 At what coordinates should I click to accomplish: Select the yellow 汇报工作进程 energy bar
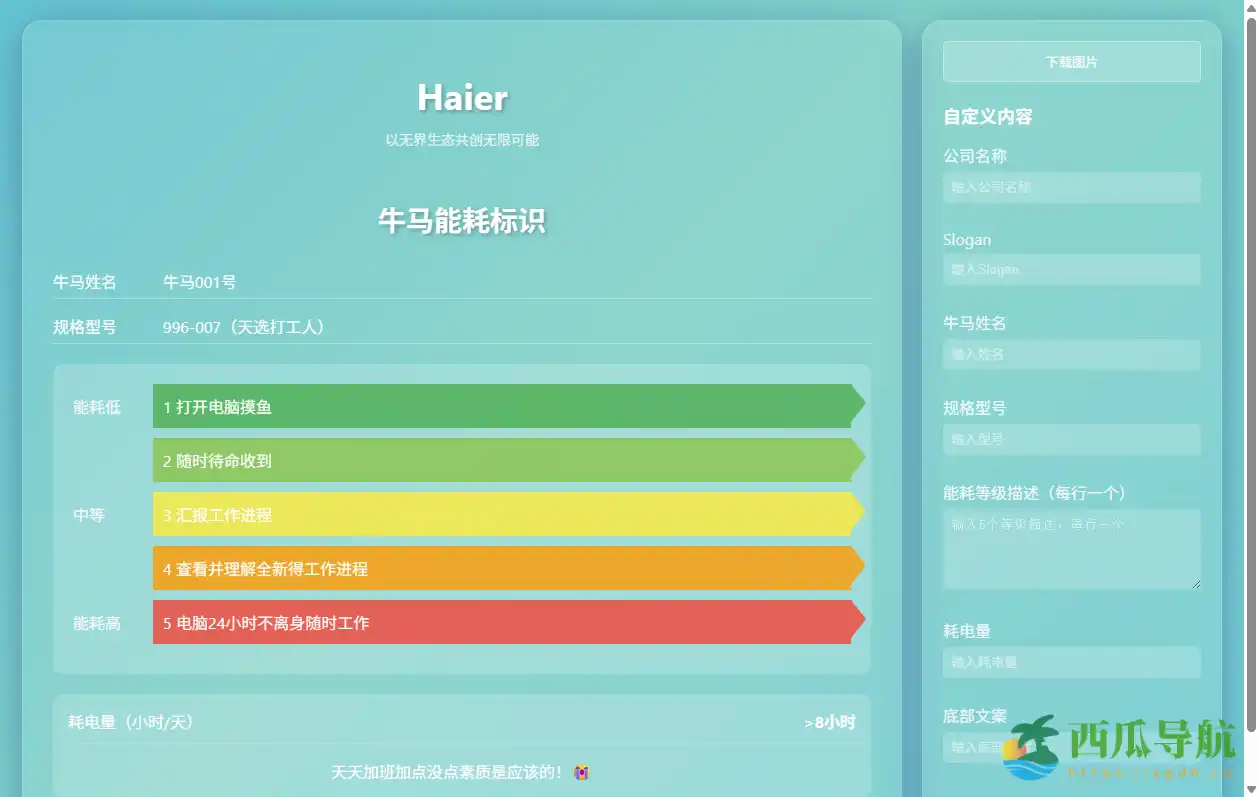[500, 513]
